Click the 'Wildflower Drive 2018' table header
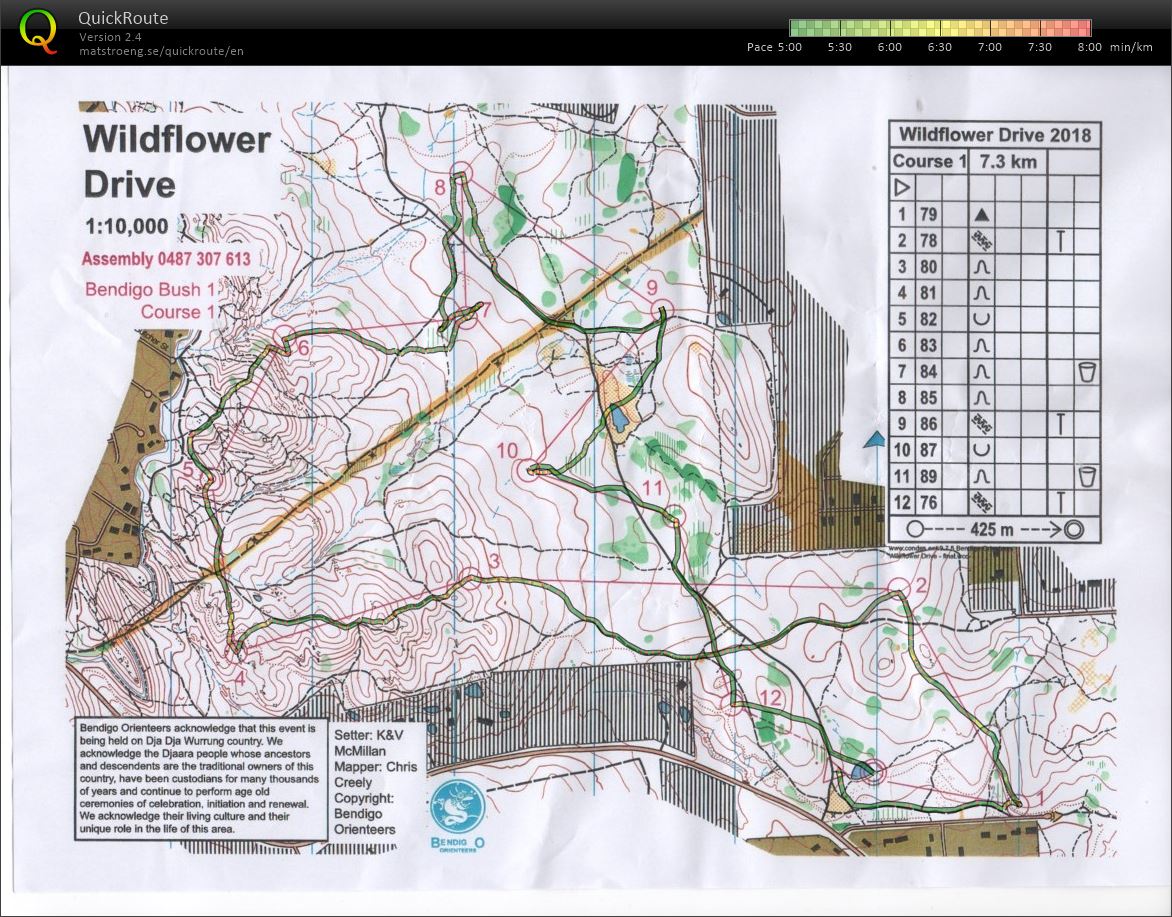This screenshot has width=1172, height=917. coord(994,135)
